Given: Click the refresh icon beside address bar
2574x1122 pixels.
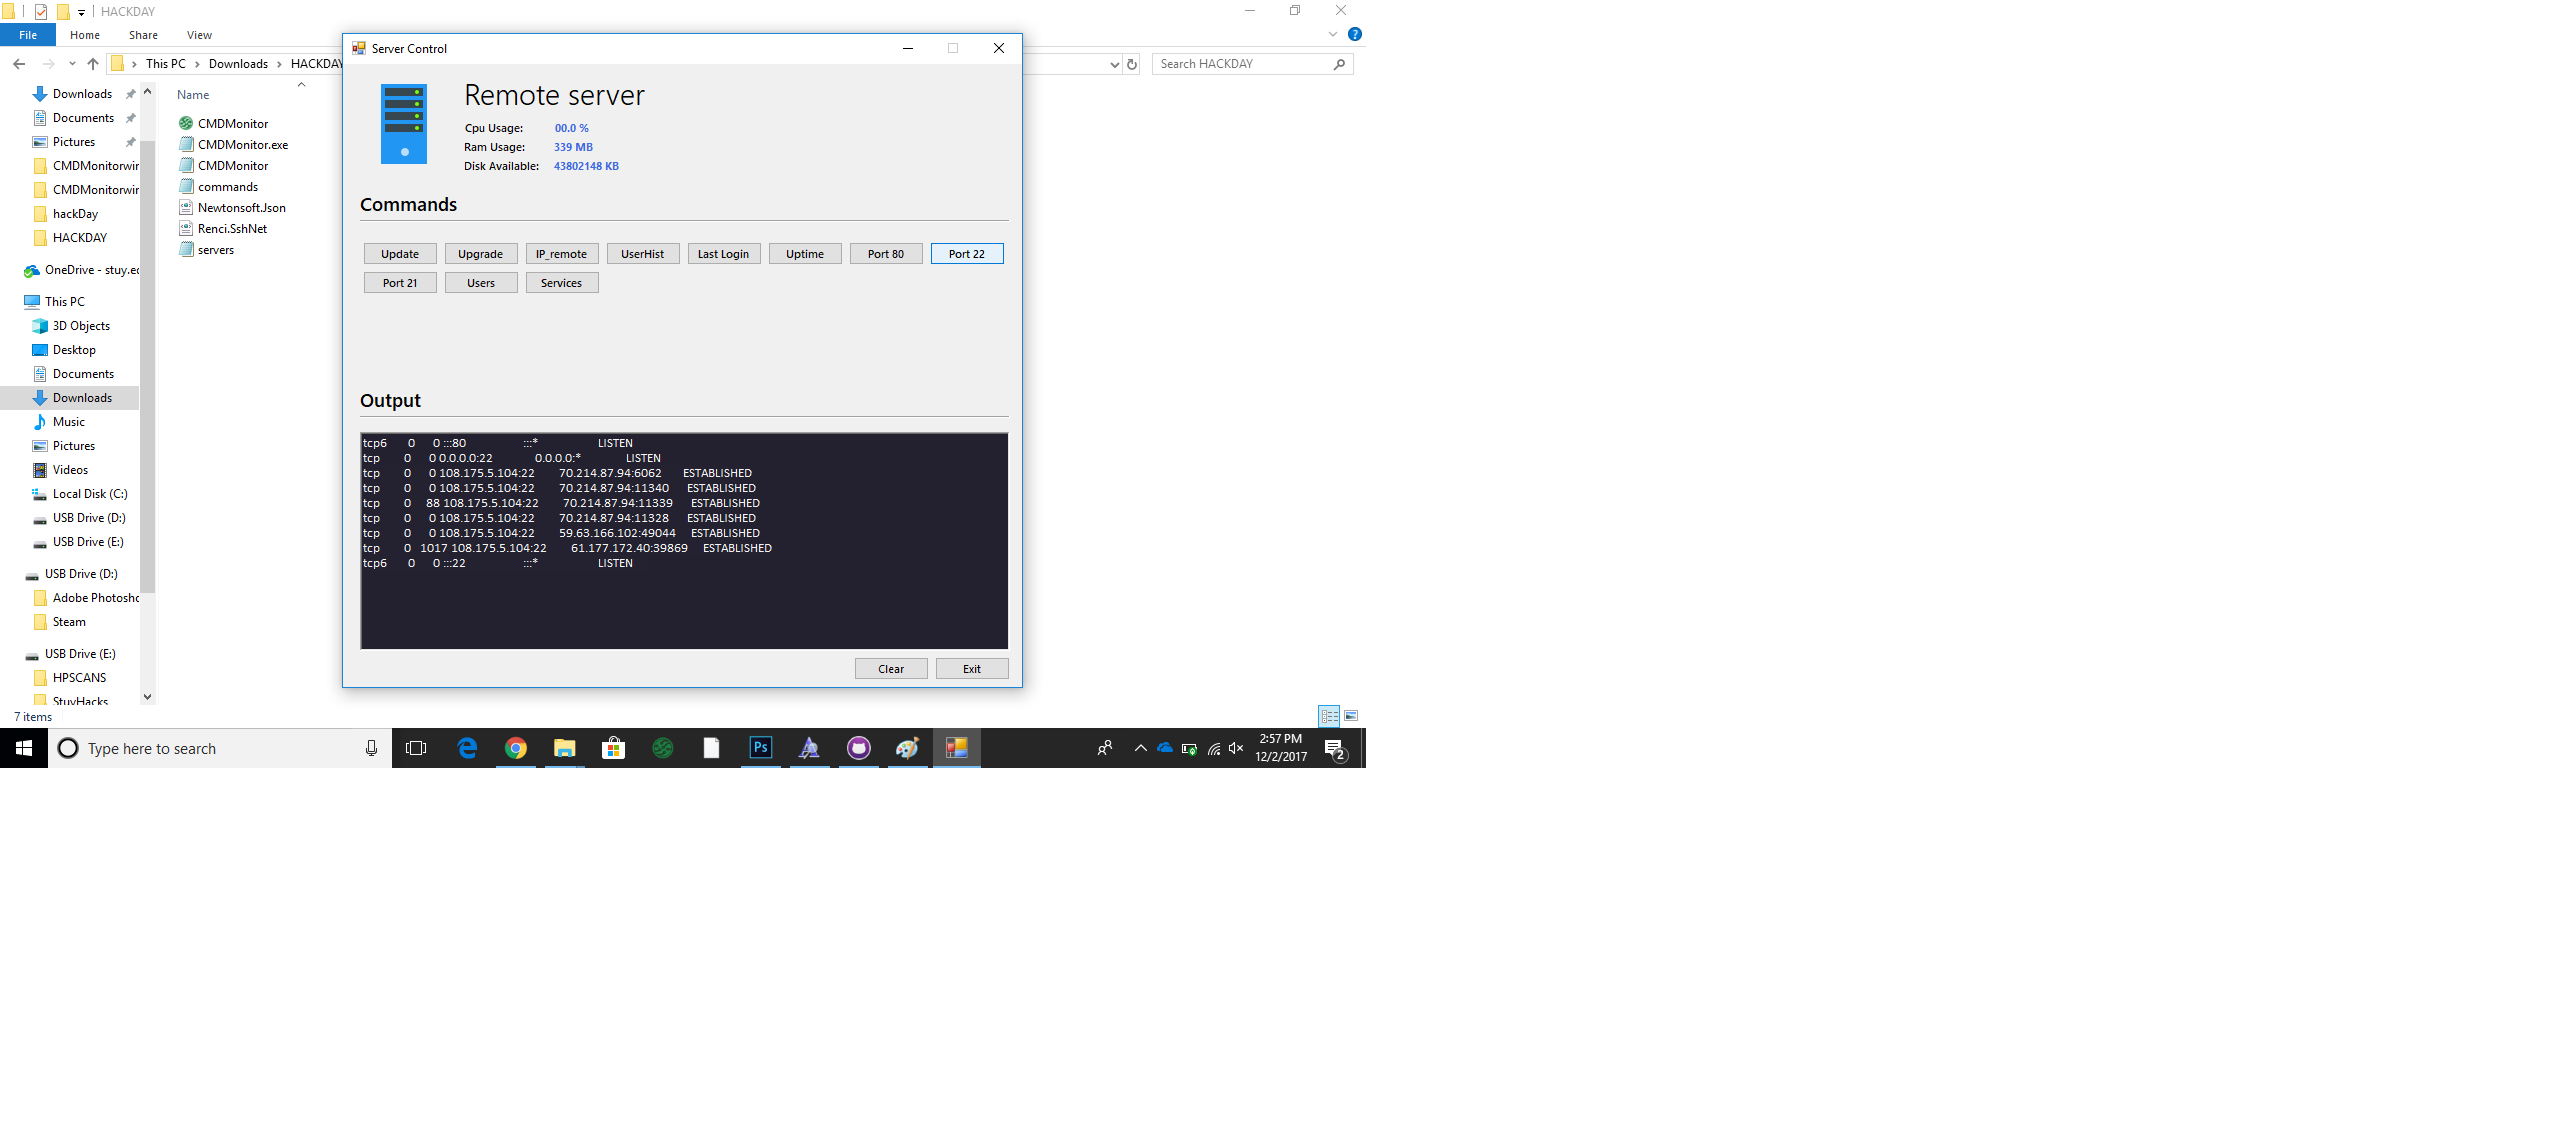Looking at the screenshot, I should (x=1132, y=64).
